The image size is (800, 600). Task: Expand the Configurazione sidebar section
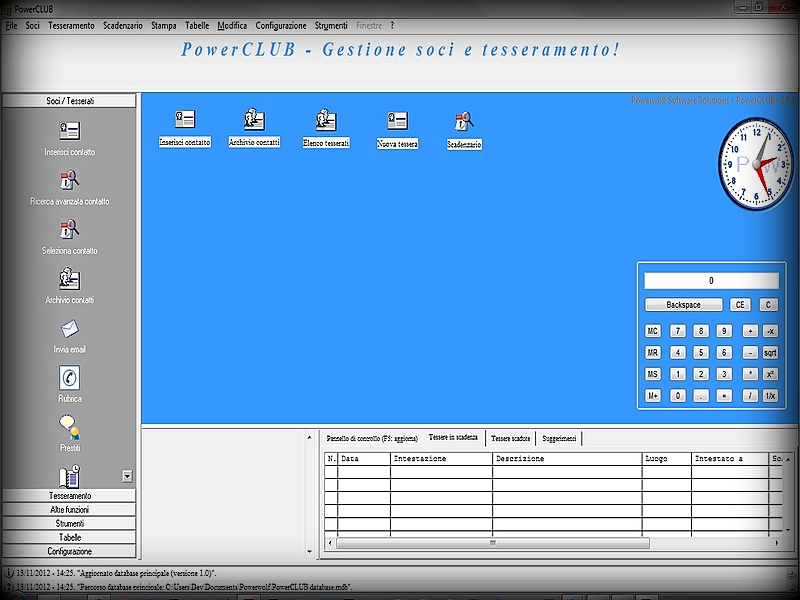69,551
